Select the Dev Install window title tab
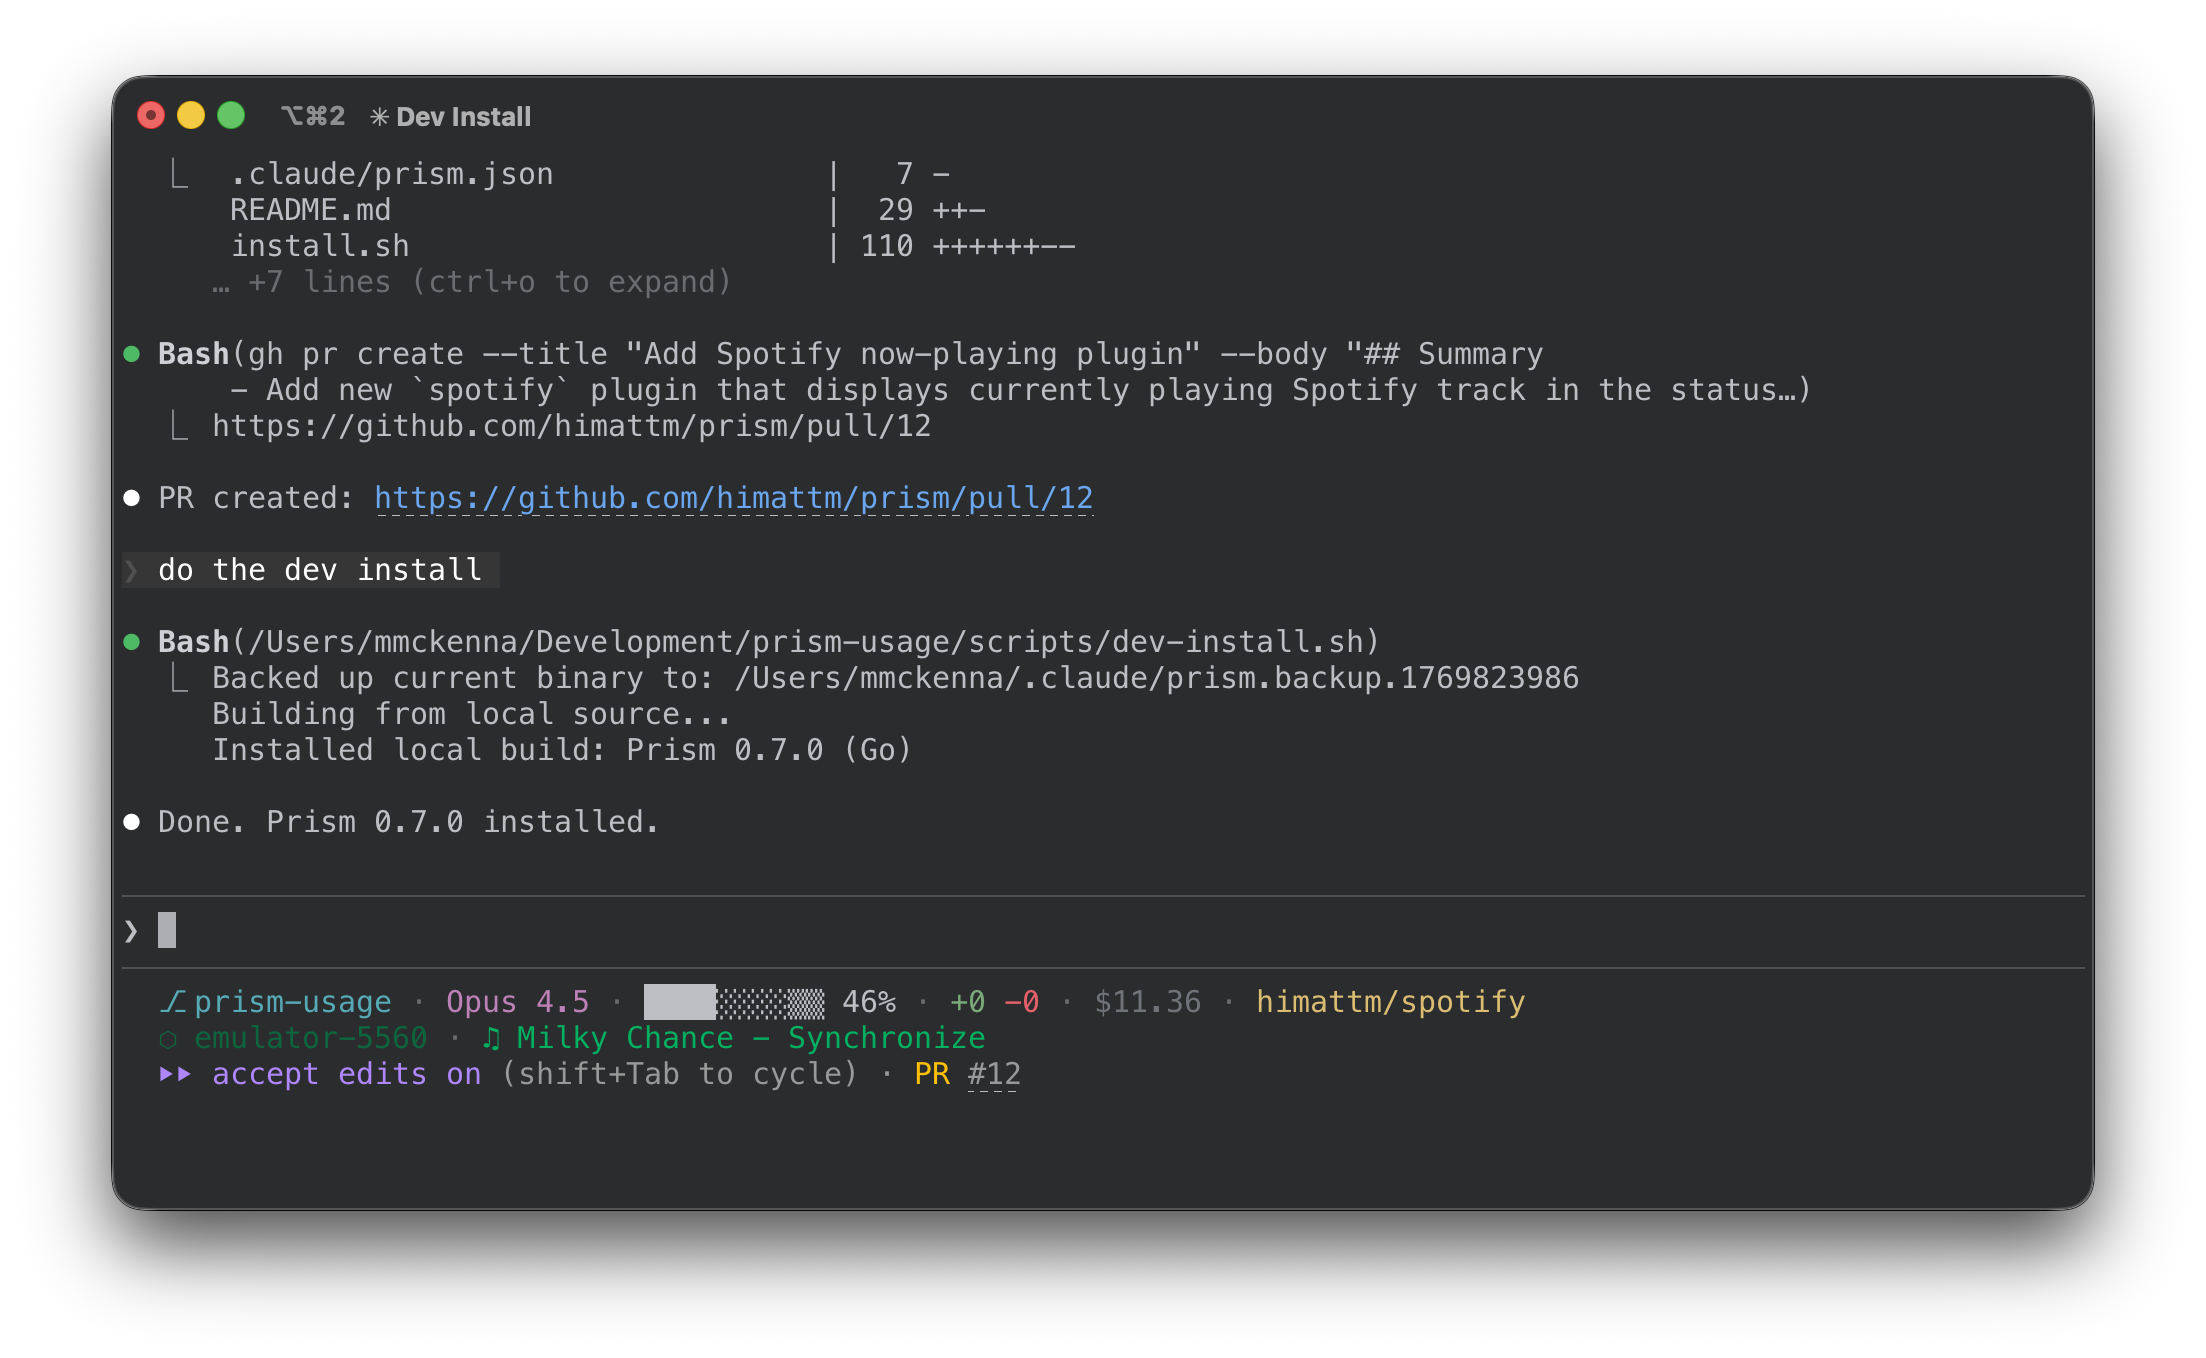 pyautogui.click(x=463, y=117)
